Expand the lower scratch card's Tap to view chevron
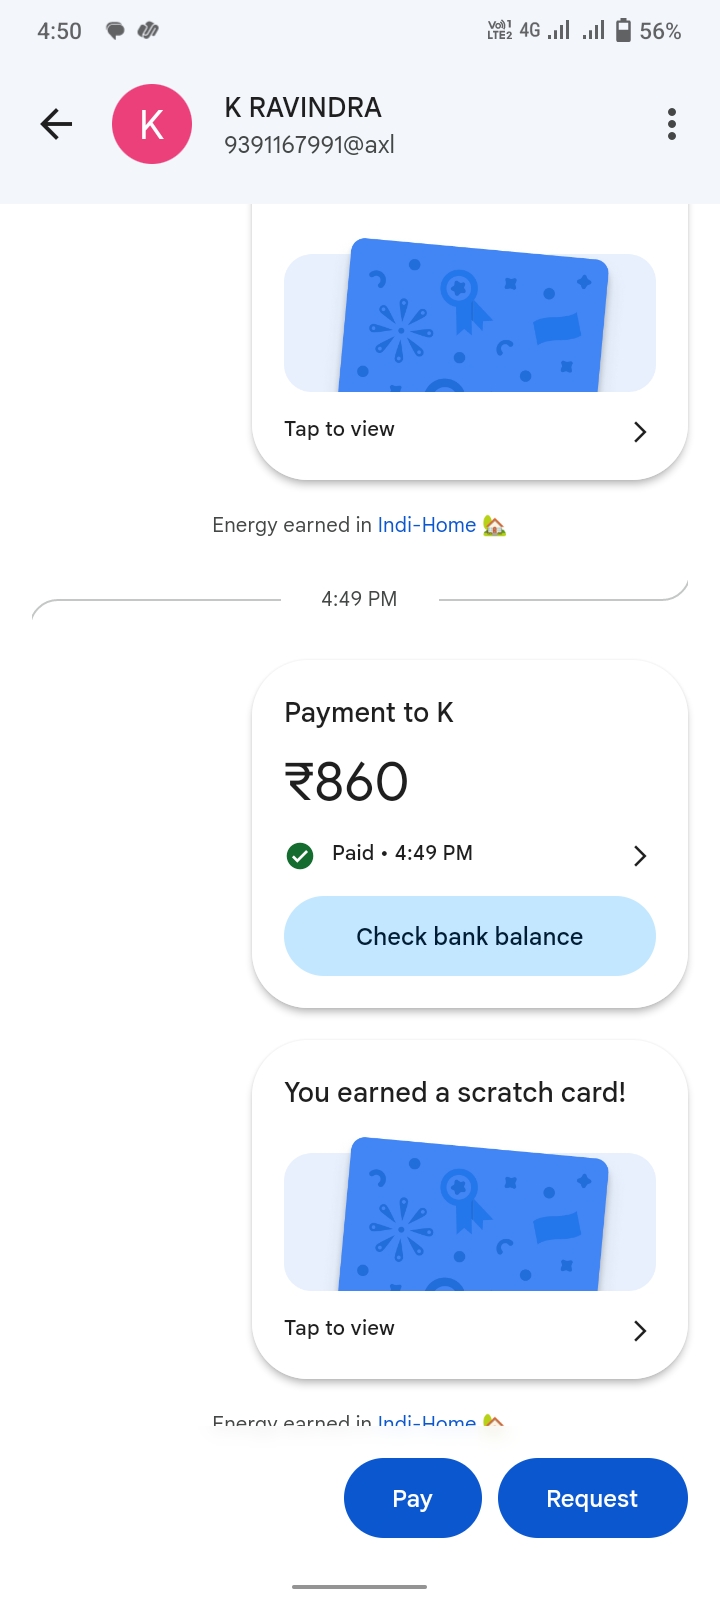Image resolution: width=720 pixels, height=1600 pixels. [x=640, y=1331]
